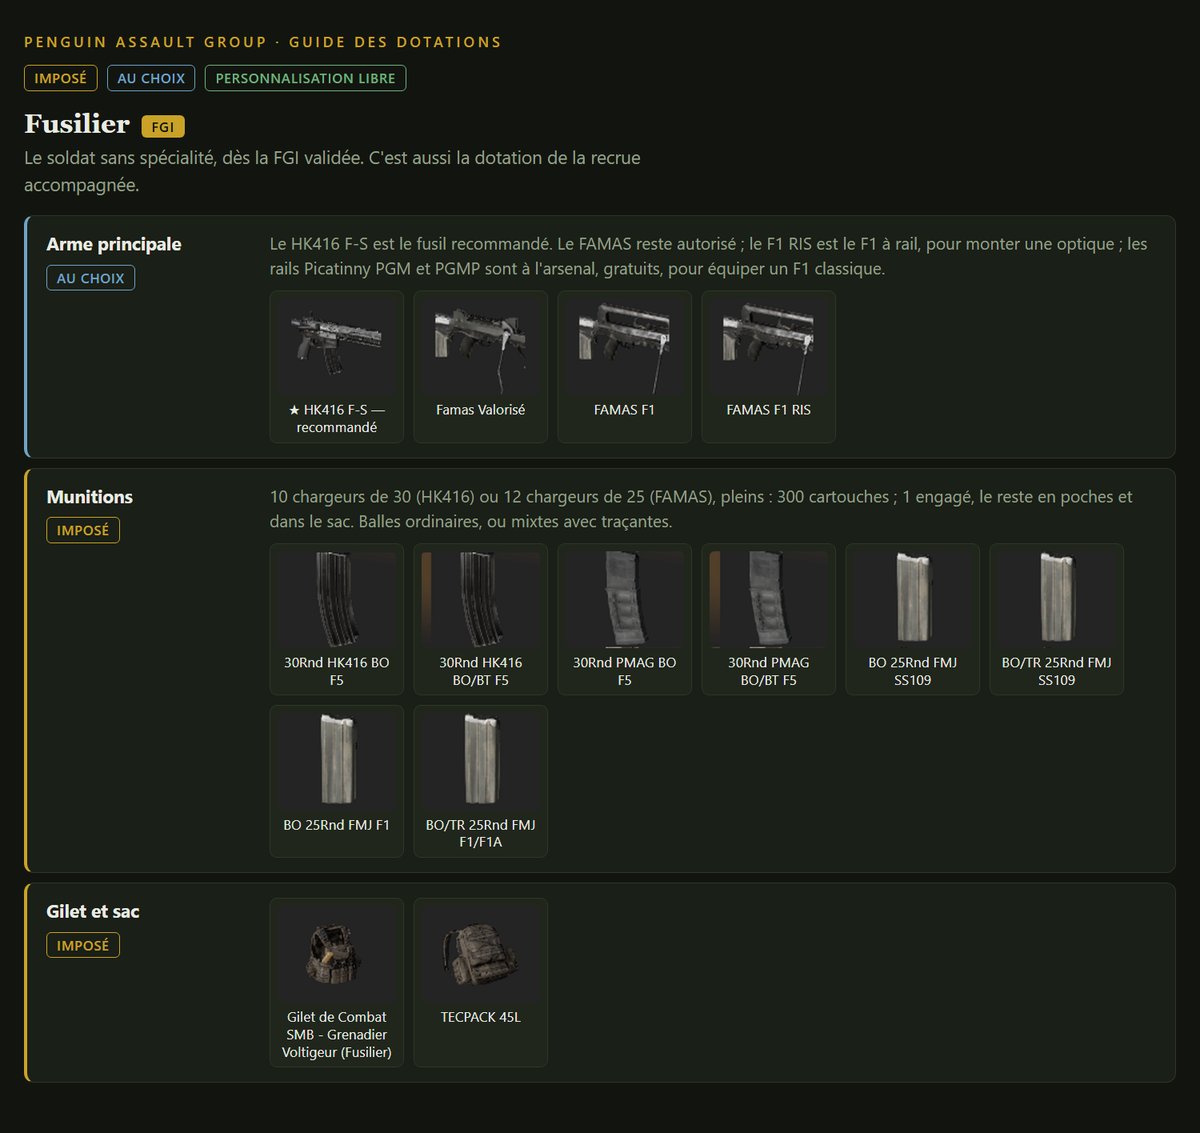Select the 30Rnd PMAG BO F5 magazine image
This screenshot has width=1200, height=1133.
625,599
